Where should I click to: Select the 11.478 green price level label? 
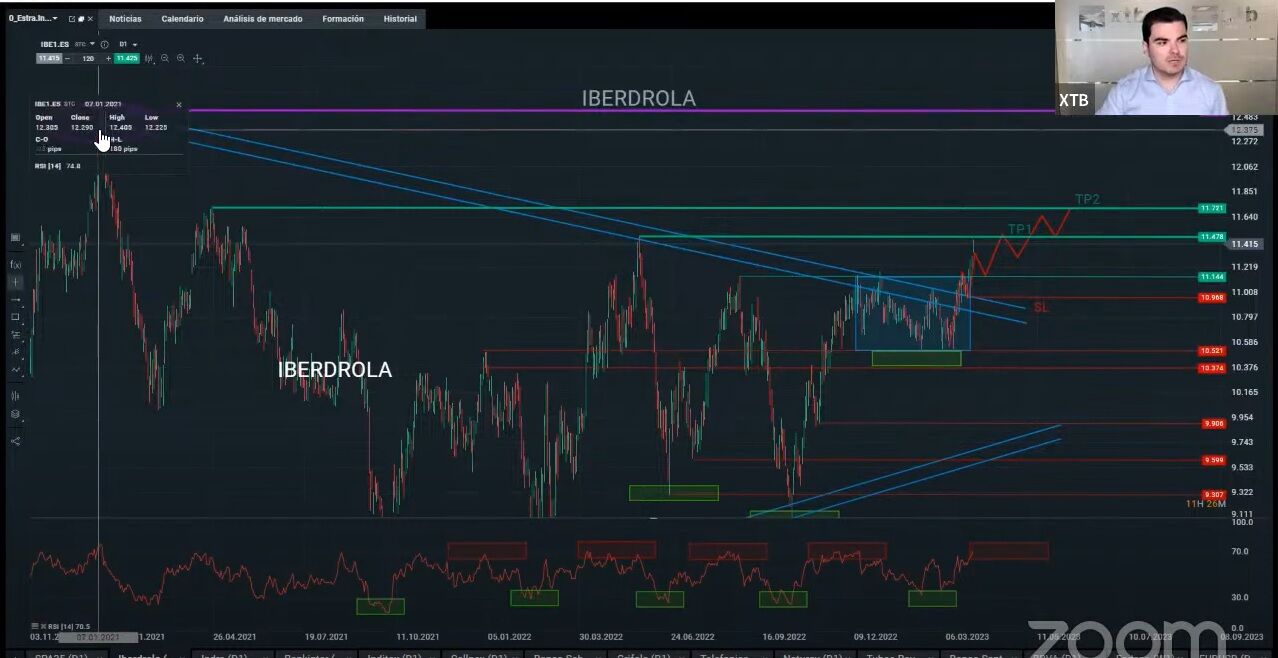(1212, 237)
